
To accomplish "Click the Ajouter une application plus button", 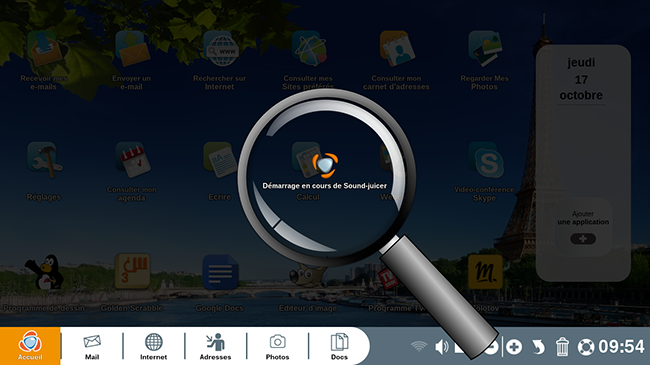I will click(x=583, y=239).
